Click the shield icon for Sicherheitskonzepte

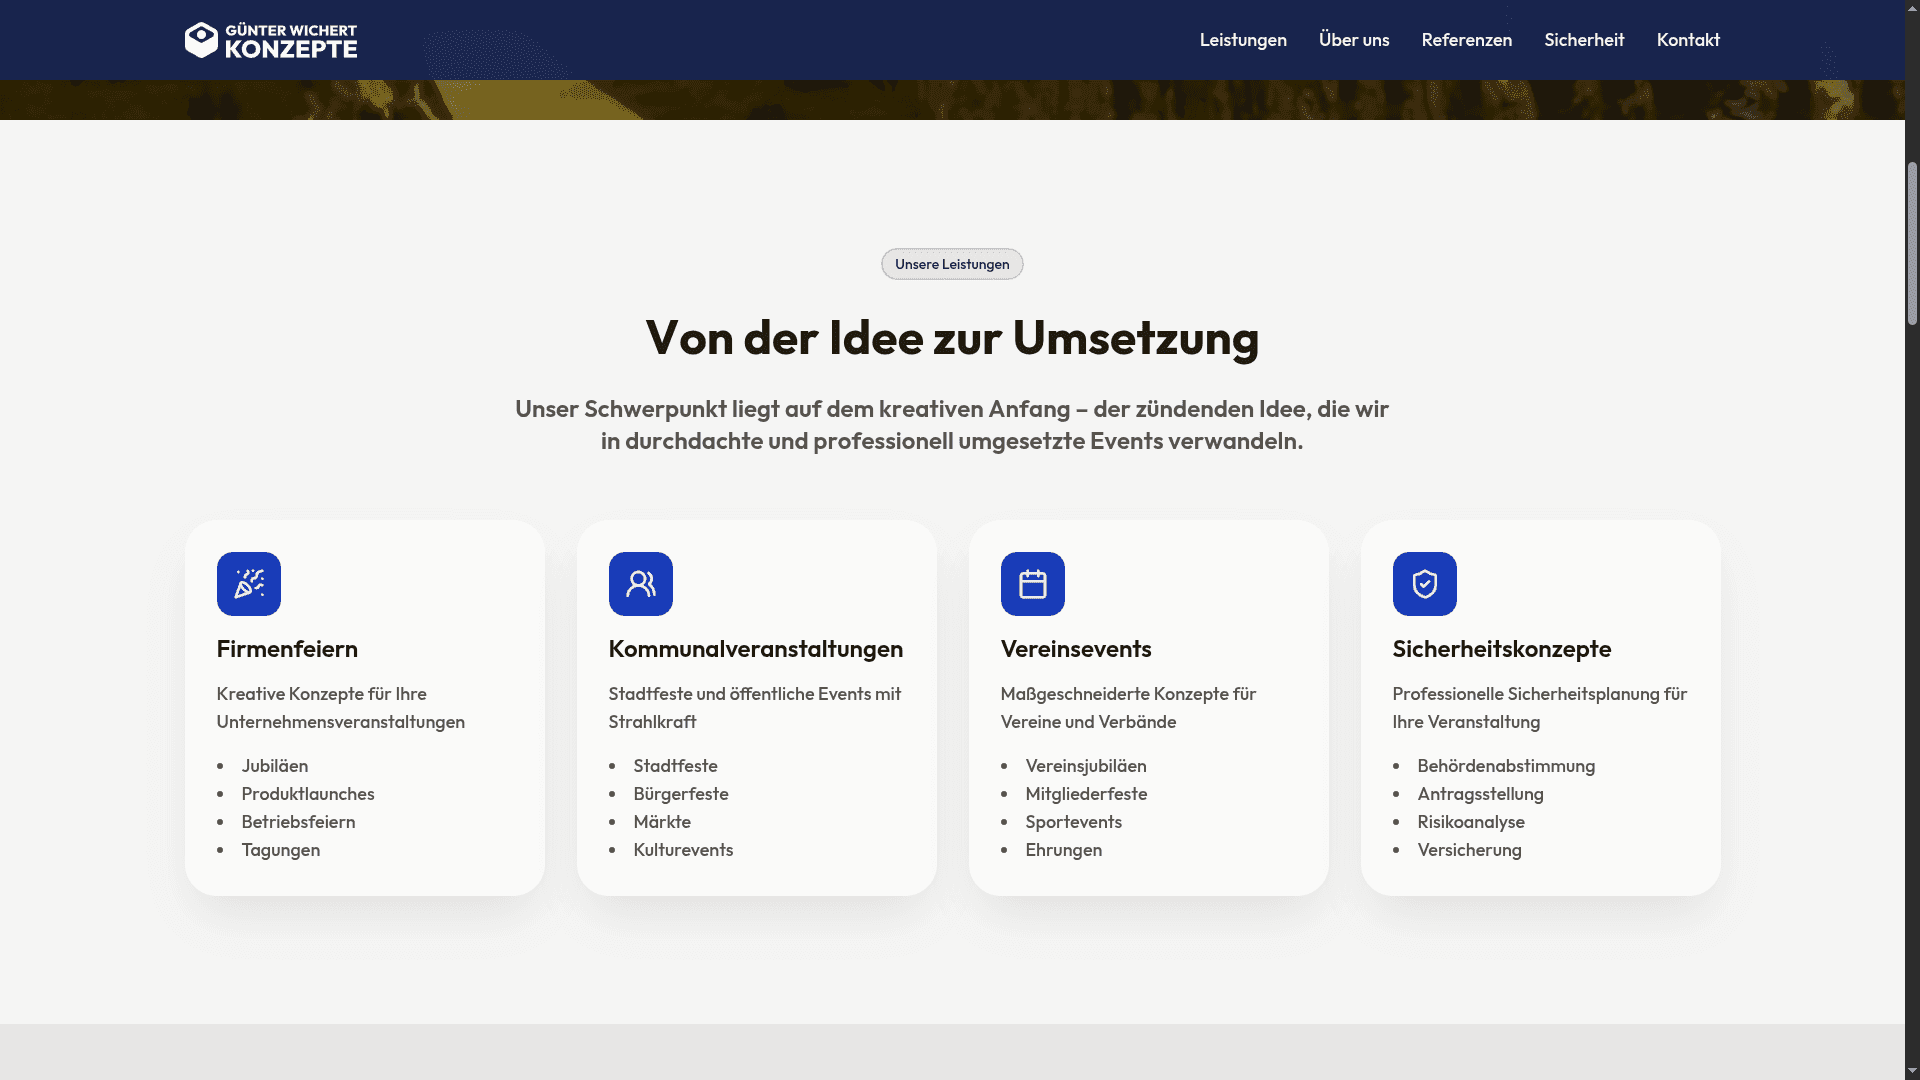[x=1425, y=584]
